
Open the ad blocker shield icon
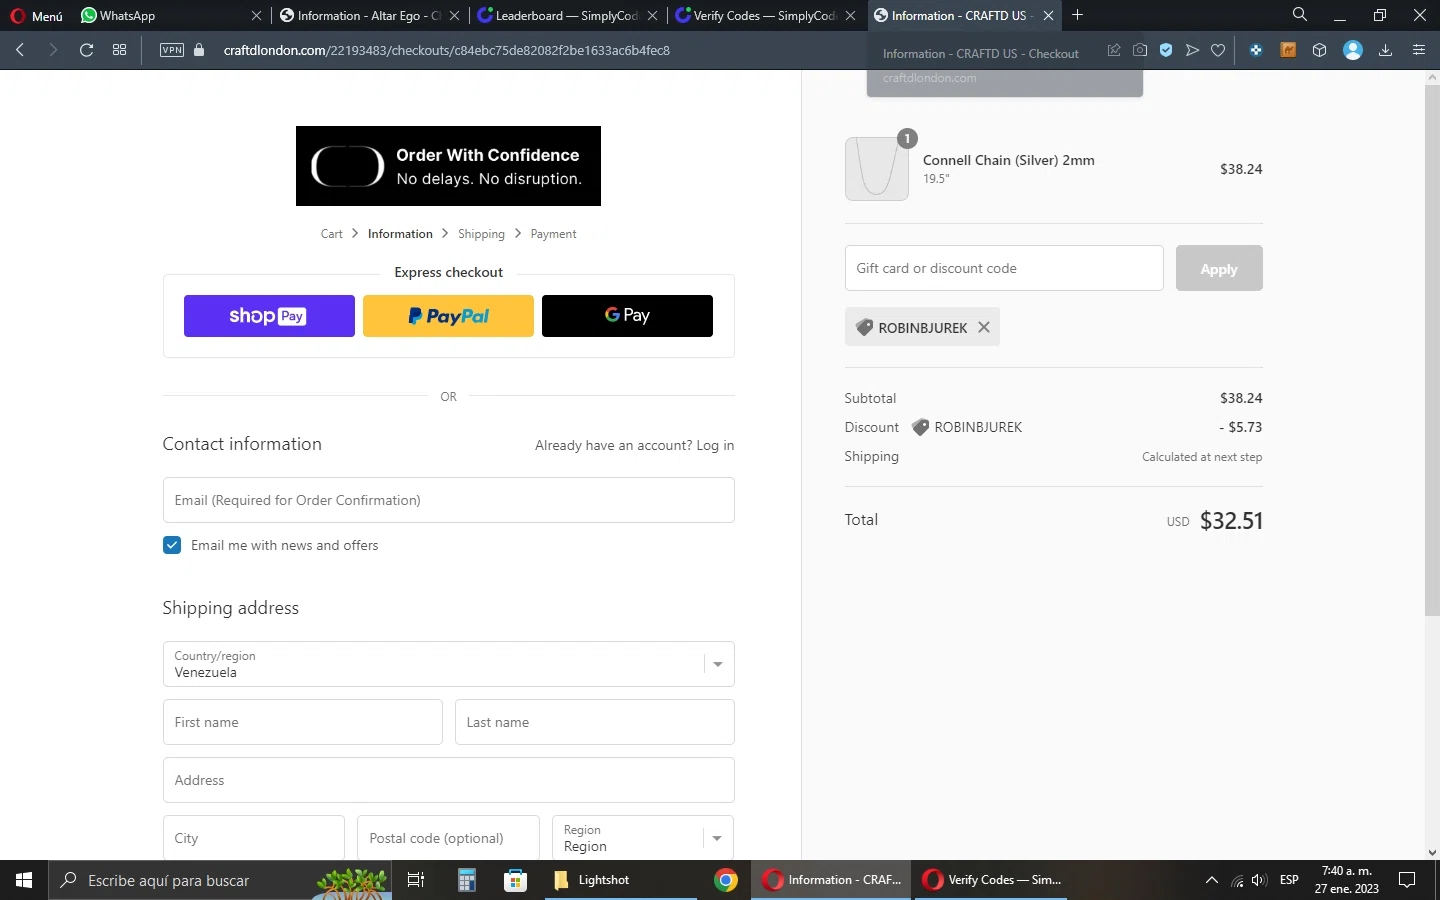point(1166,50)
